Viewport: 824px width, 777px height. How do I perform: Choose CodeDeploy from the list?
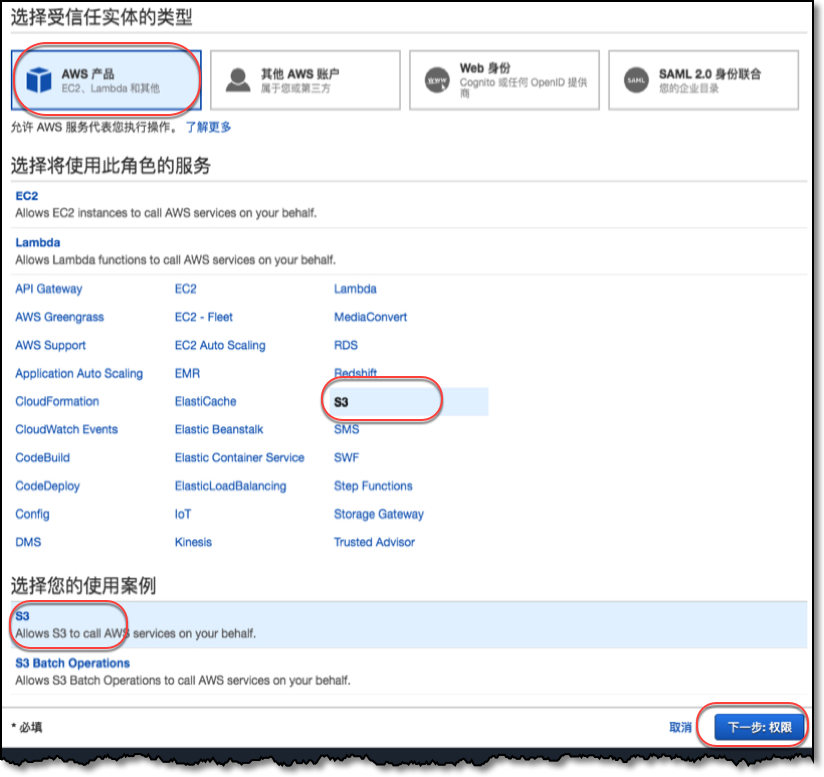coord(47,486)
